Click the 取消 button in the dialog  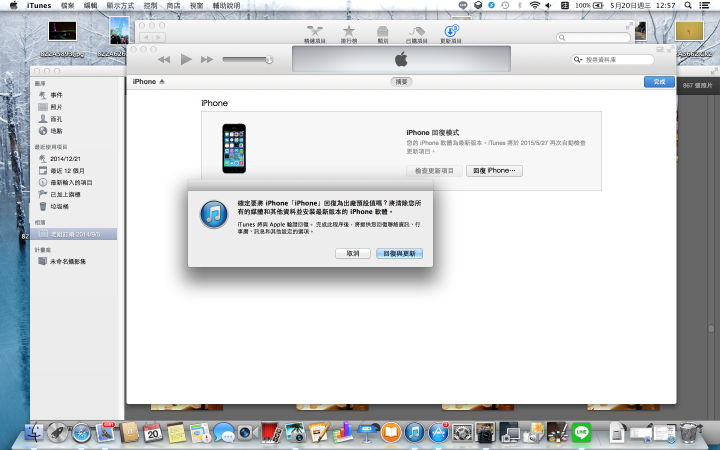353,253
